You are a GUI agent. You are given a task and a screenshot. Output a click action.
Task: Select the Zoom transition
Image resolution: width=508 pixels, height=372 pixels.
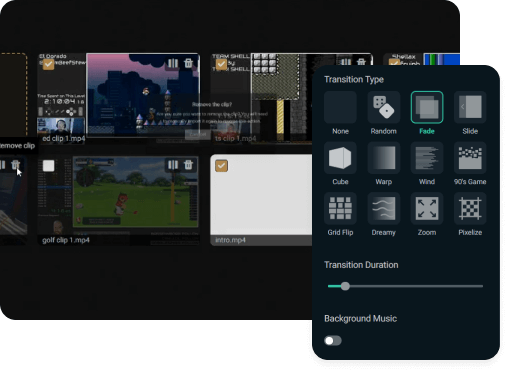pos(427,209)
